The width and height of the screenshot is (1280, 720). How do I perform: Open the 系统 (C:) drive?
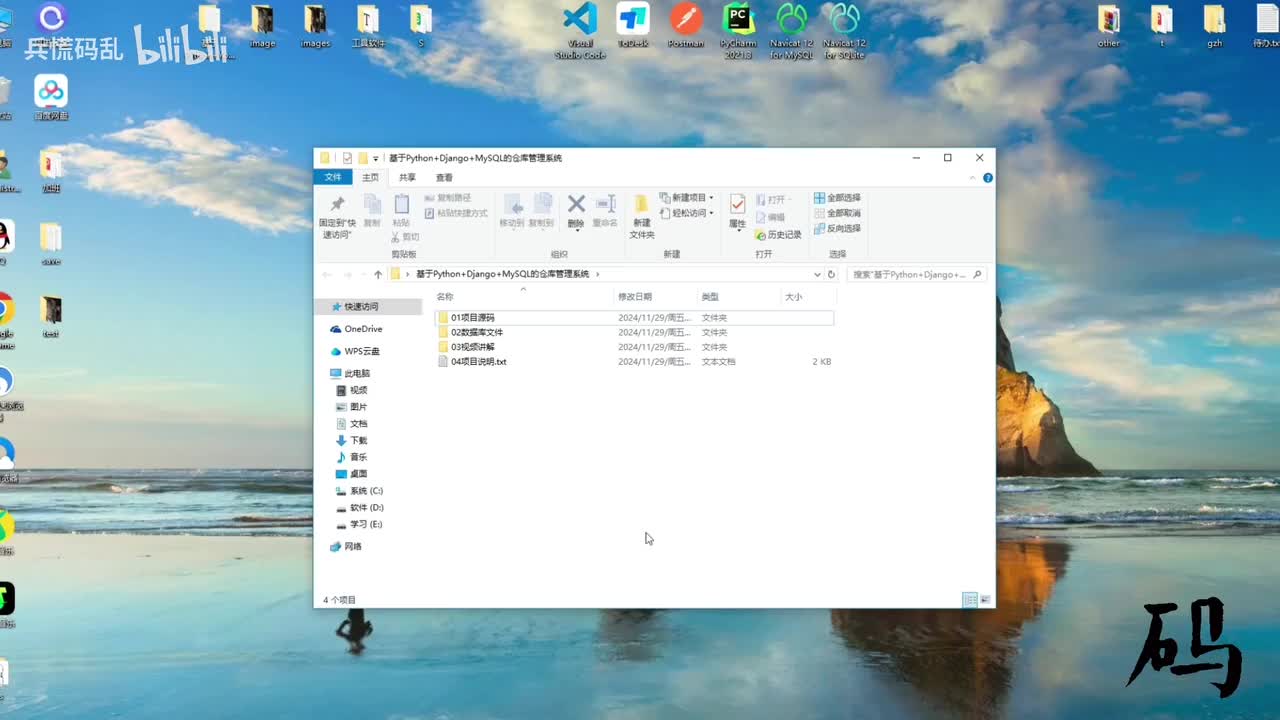click(360, 491)
